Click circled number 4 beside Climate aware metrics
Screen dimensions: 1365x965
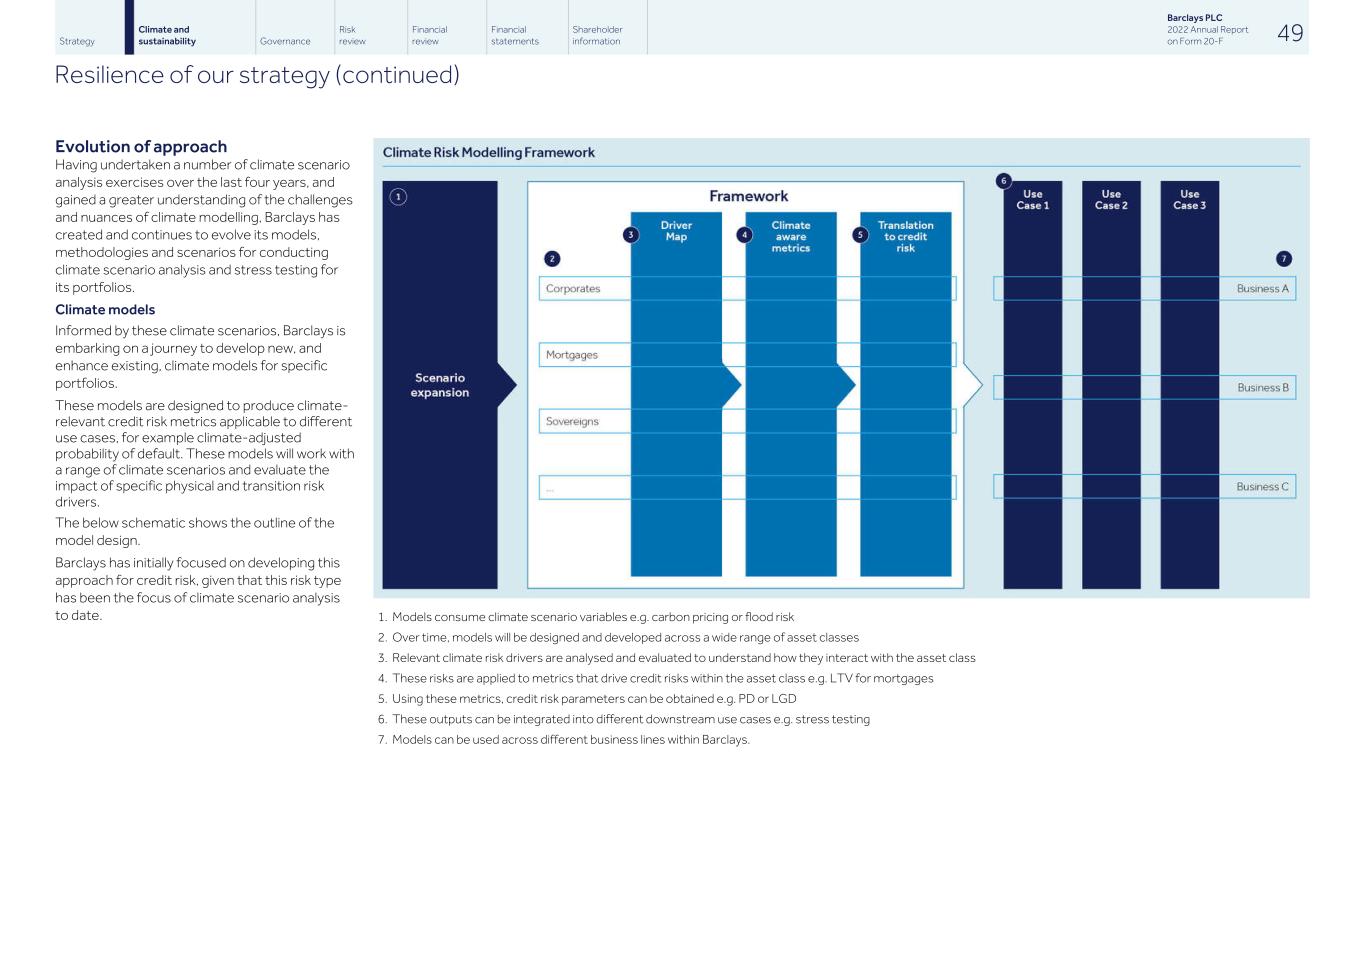pos(744,235)
